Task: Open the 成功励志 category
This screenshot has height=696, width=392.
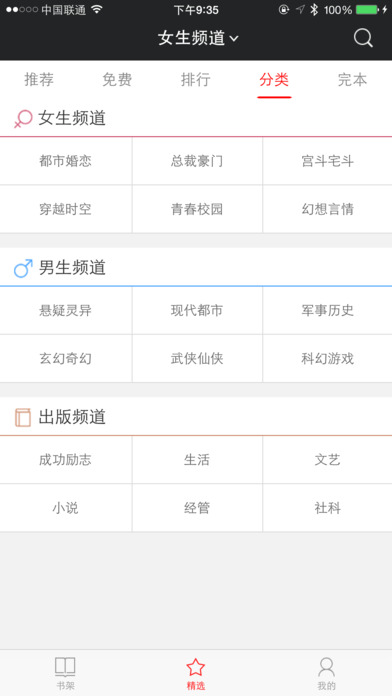Action: click(66, 459)
